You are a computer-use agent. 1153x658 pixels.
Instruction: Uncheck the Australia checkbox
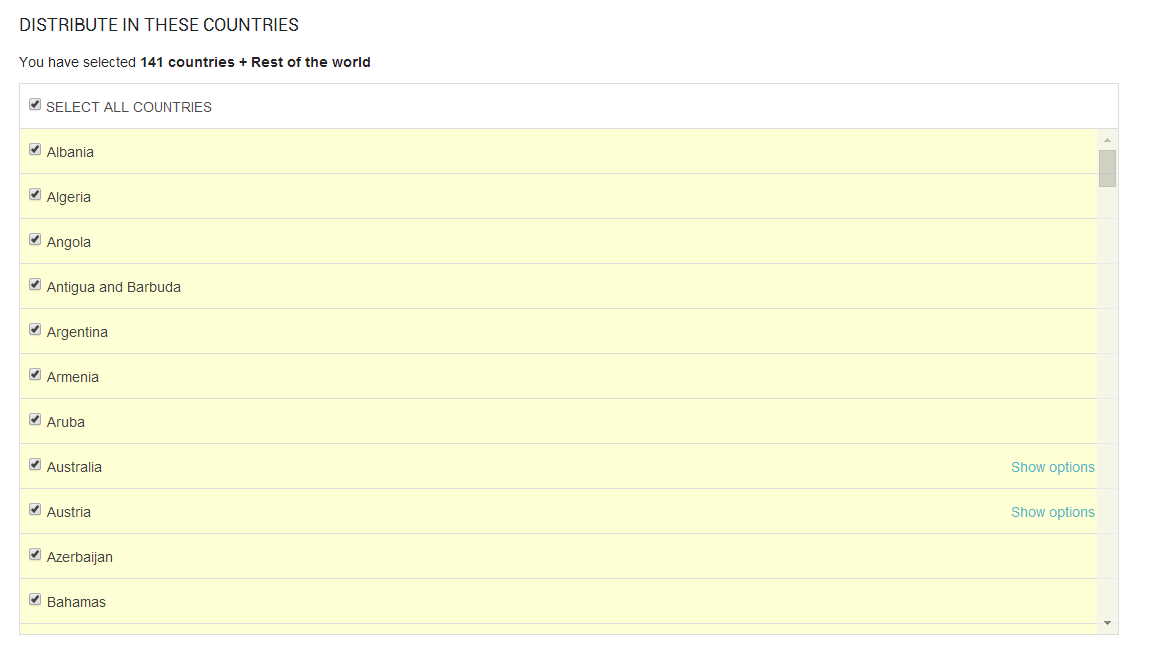35,465
